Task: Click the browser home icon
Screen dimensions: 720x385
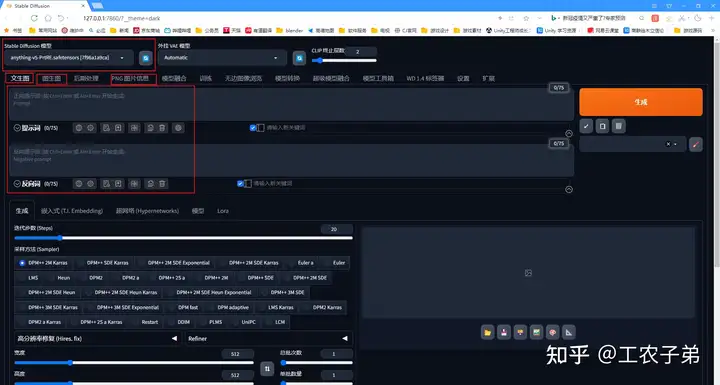Action: [48, 18]
